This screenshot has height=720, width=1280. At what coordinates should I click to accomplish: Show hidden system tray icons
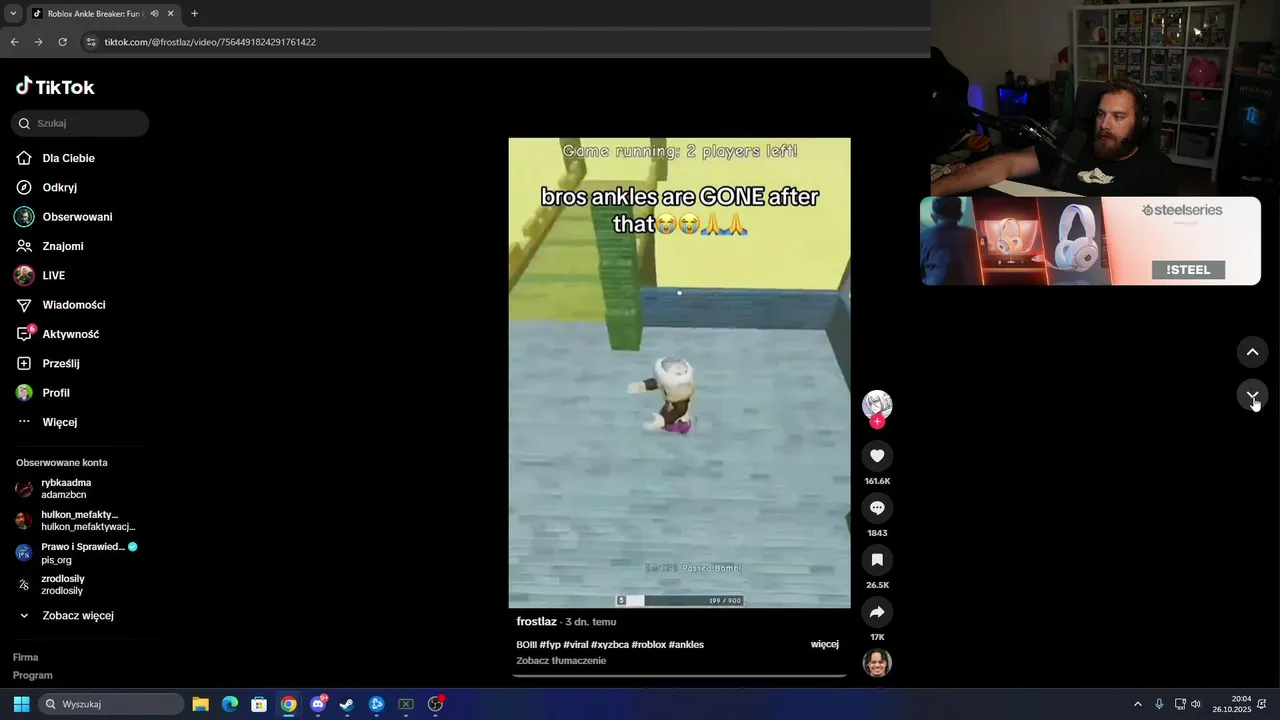tap(1137, 704)
